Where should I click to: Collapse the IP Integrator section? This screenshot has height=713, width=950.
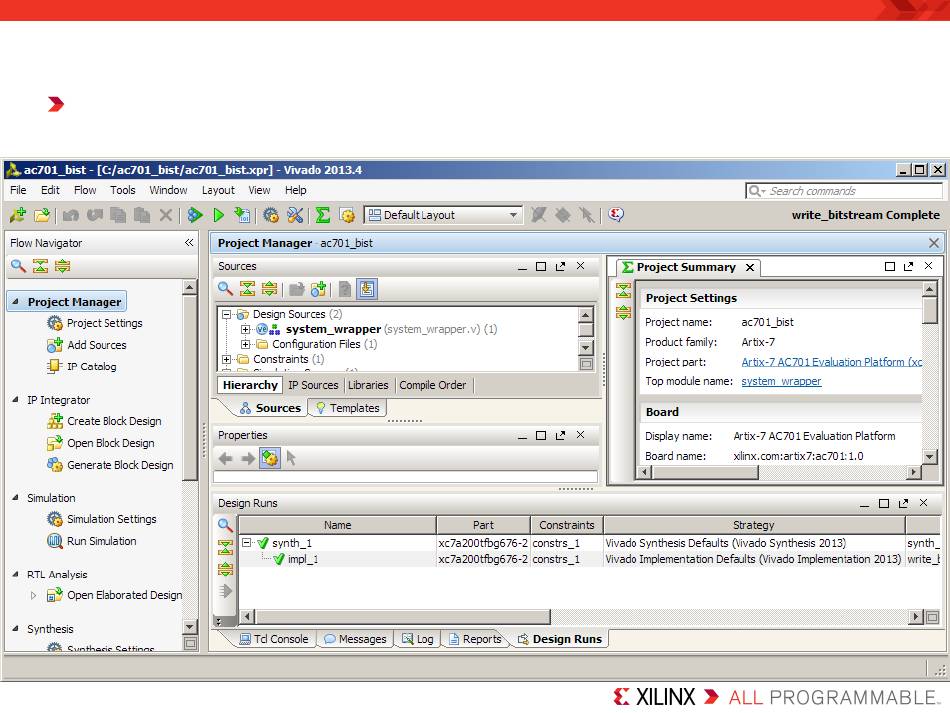(16, 399)
